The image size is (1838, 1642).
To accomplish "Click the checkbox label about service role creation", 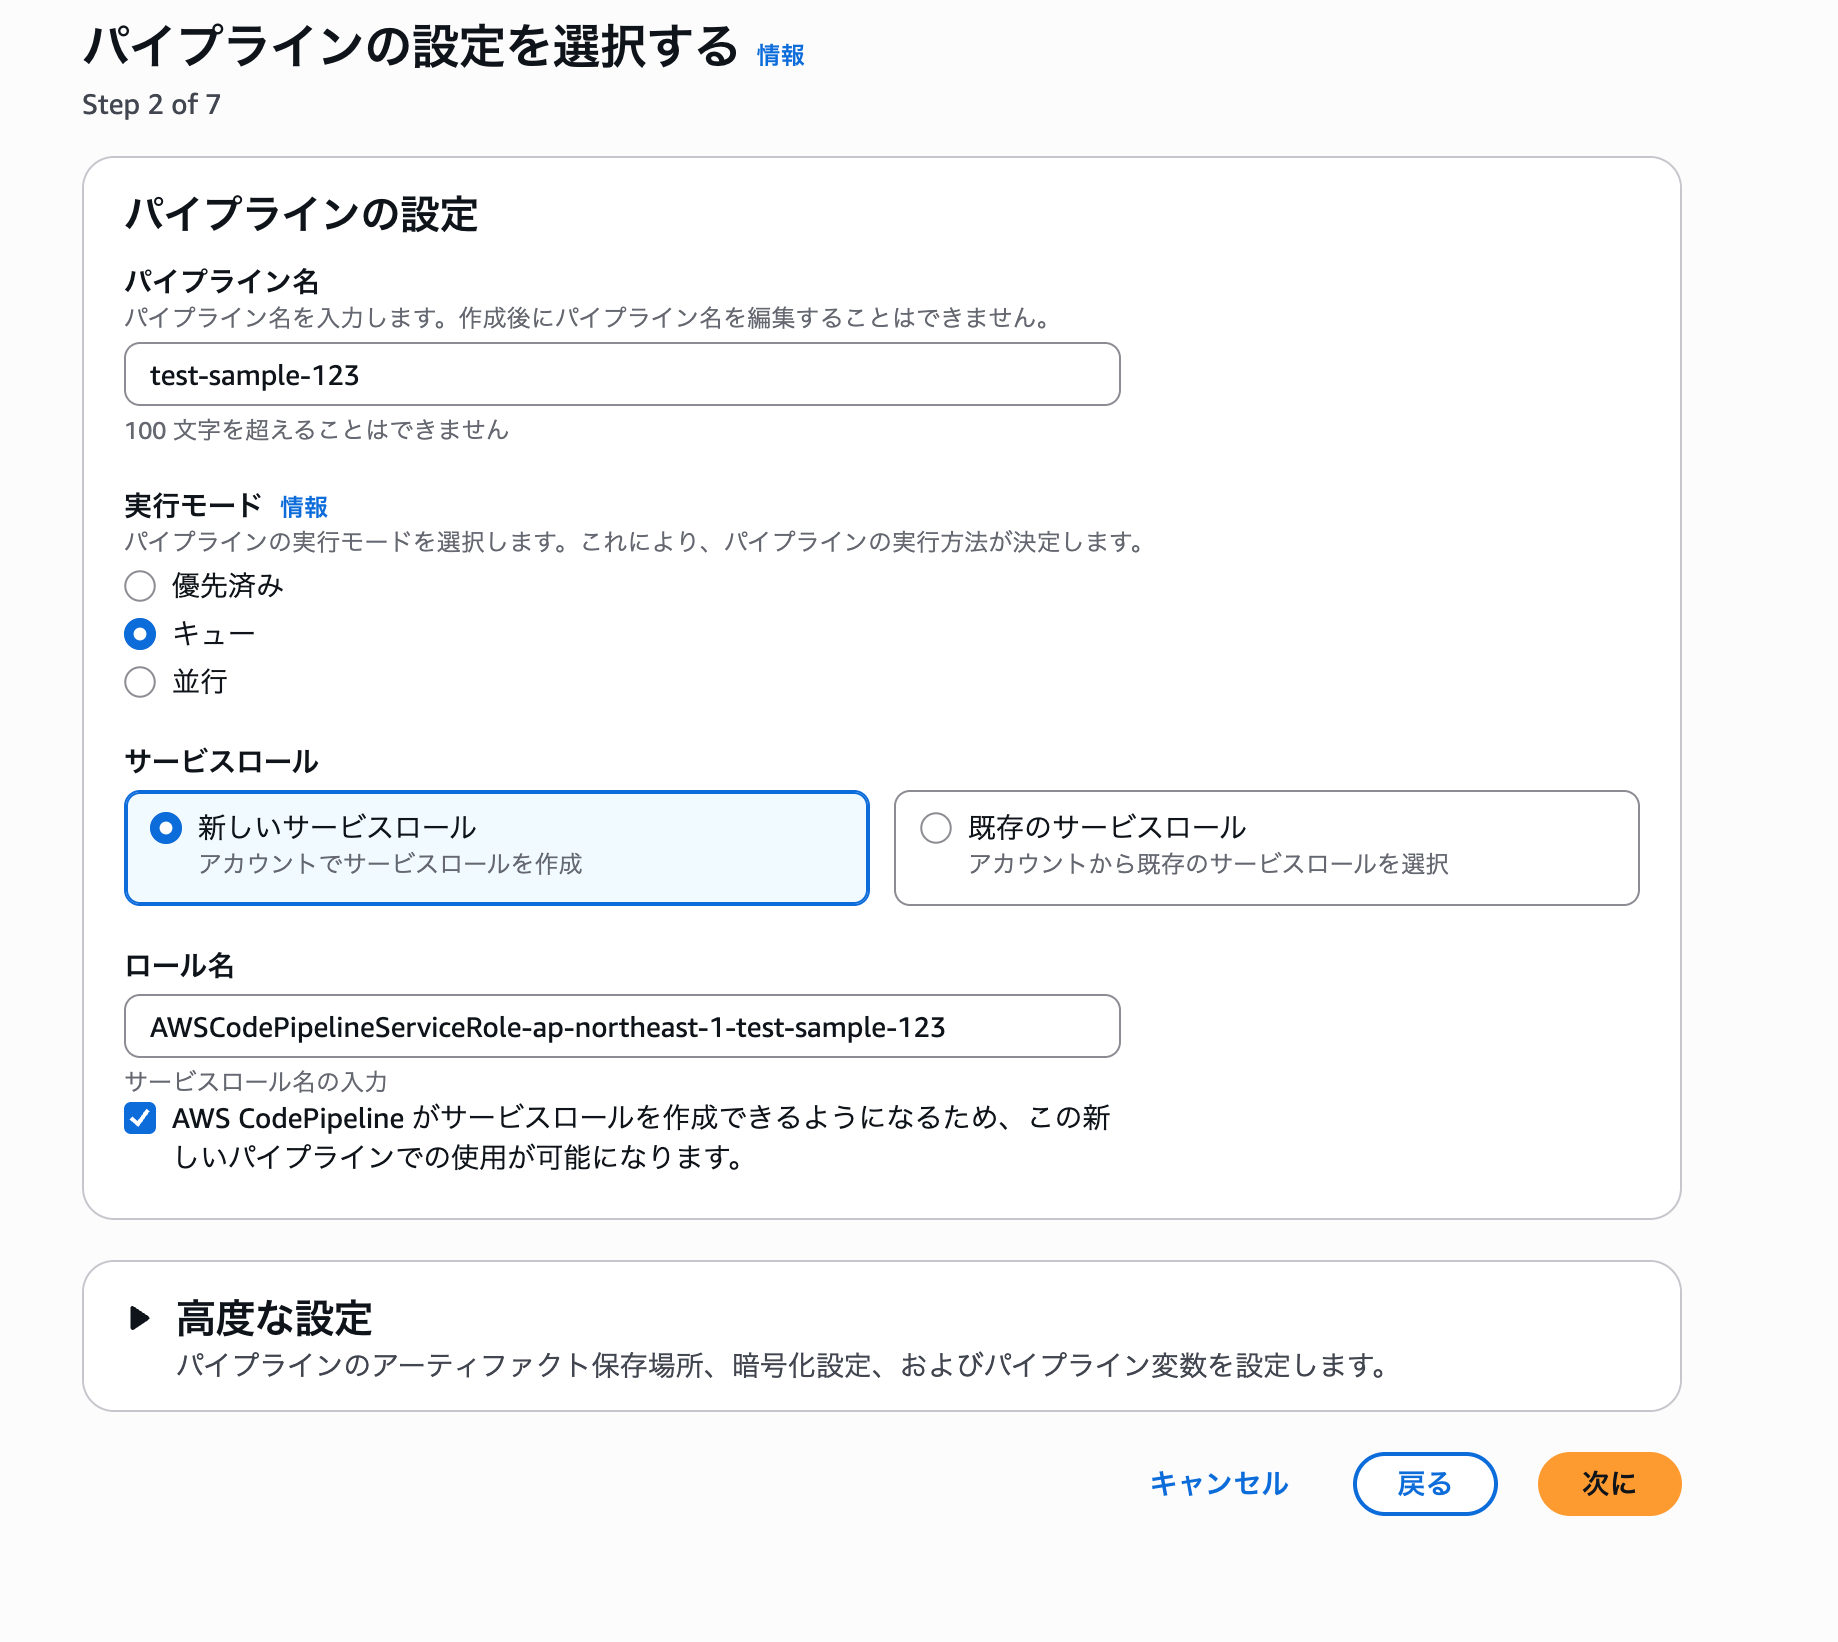I will coord(640,1137).
